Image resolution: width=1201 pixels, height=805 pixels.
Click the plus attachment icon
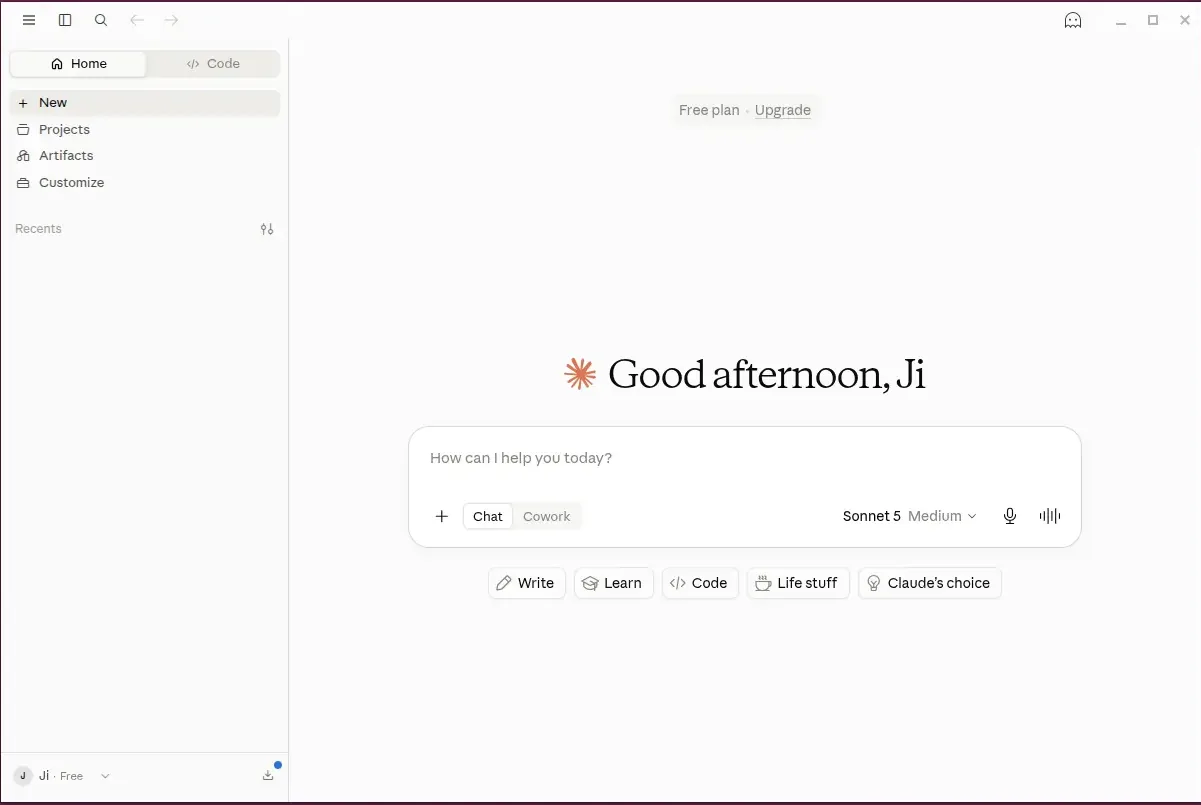[442, 517]
